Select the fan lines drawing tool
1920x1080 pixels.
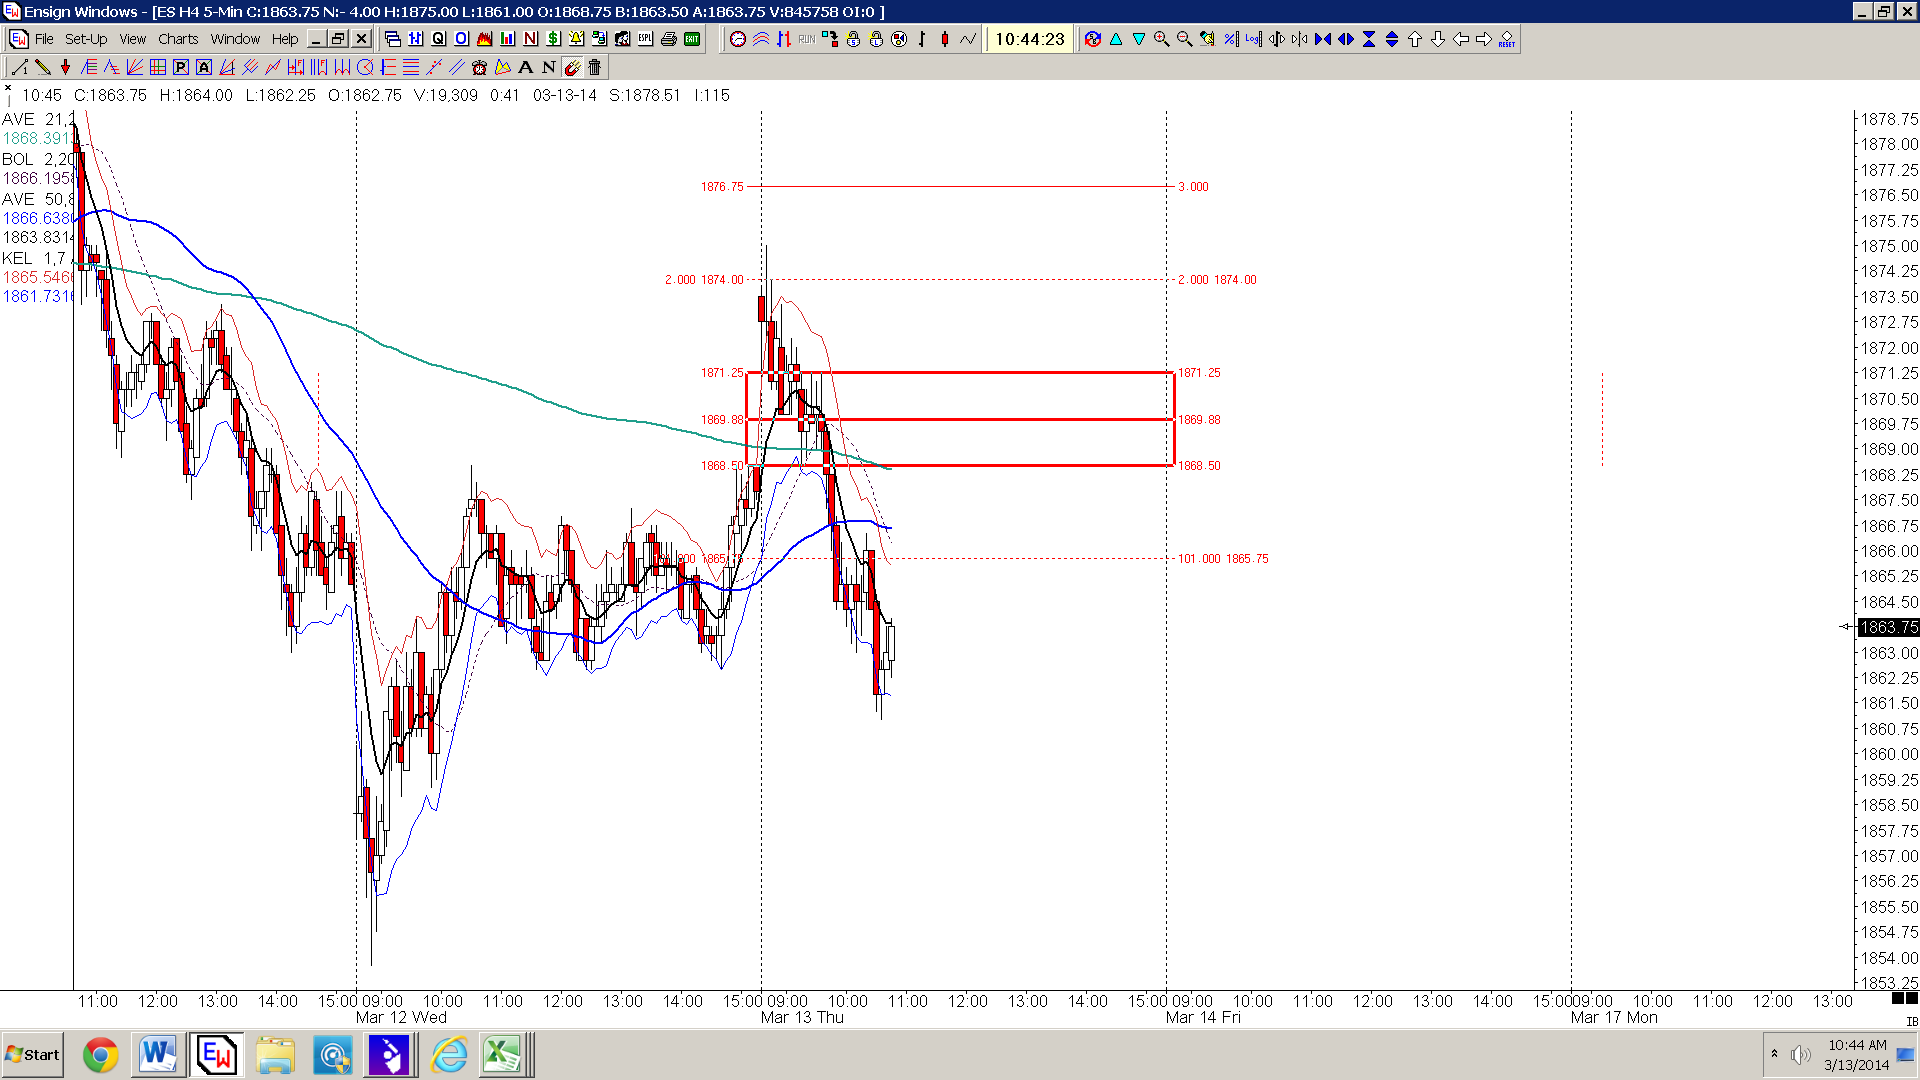[x=135, y=67]
